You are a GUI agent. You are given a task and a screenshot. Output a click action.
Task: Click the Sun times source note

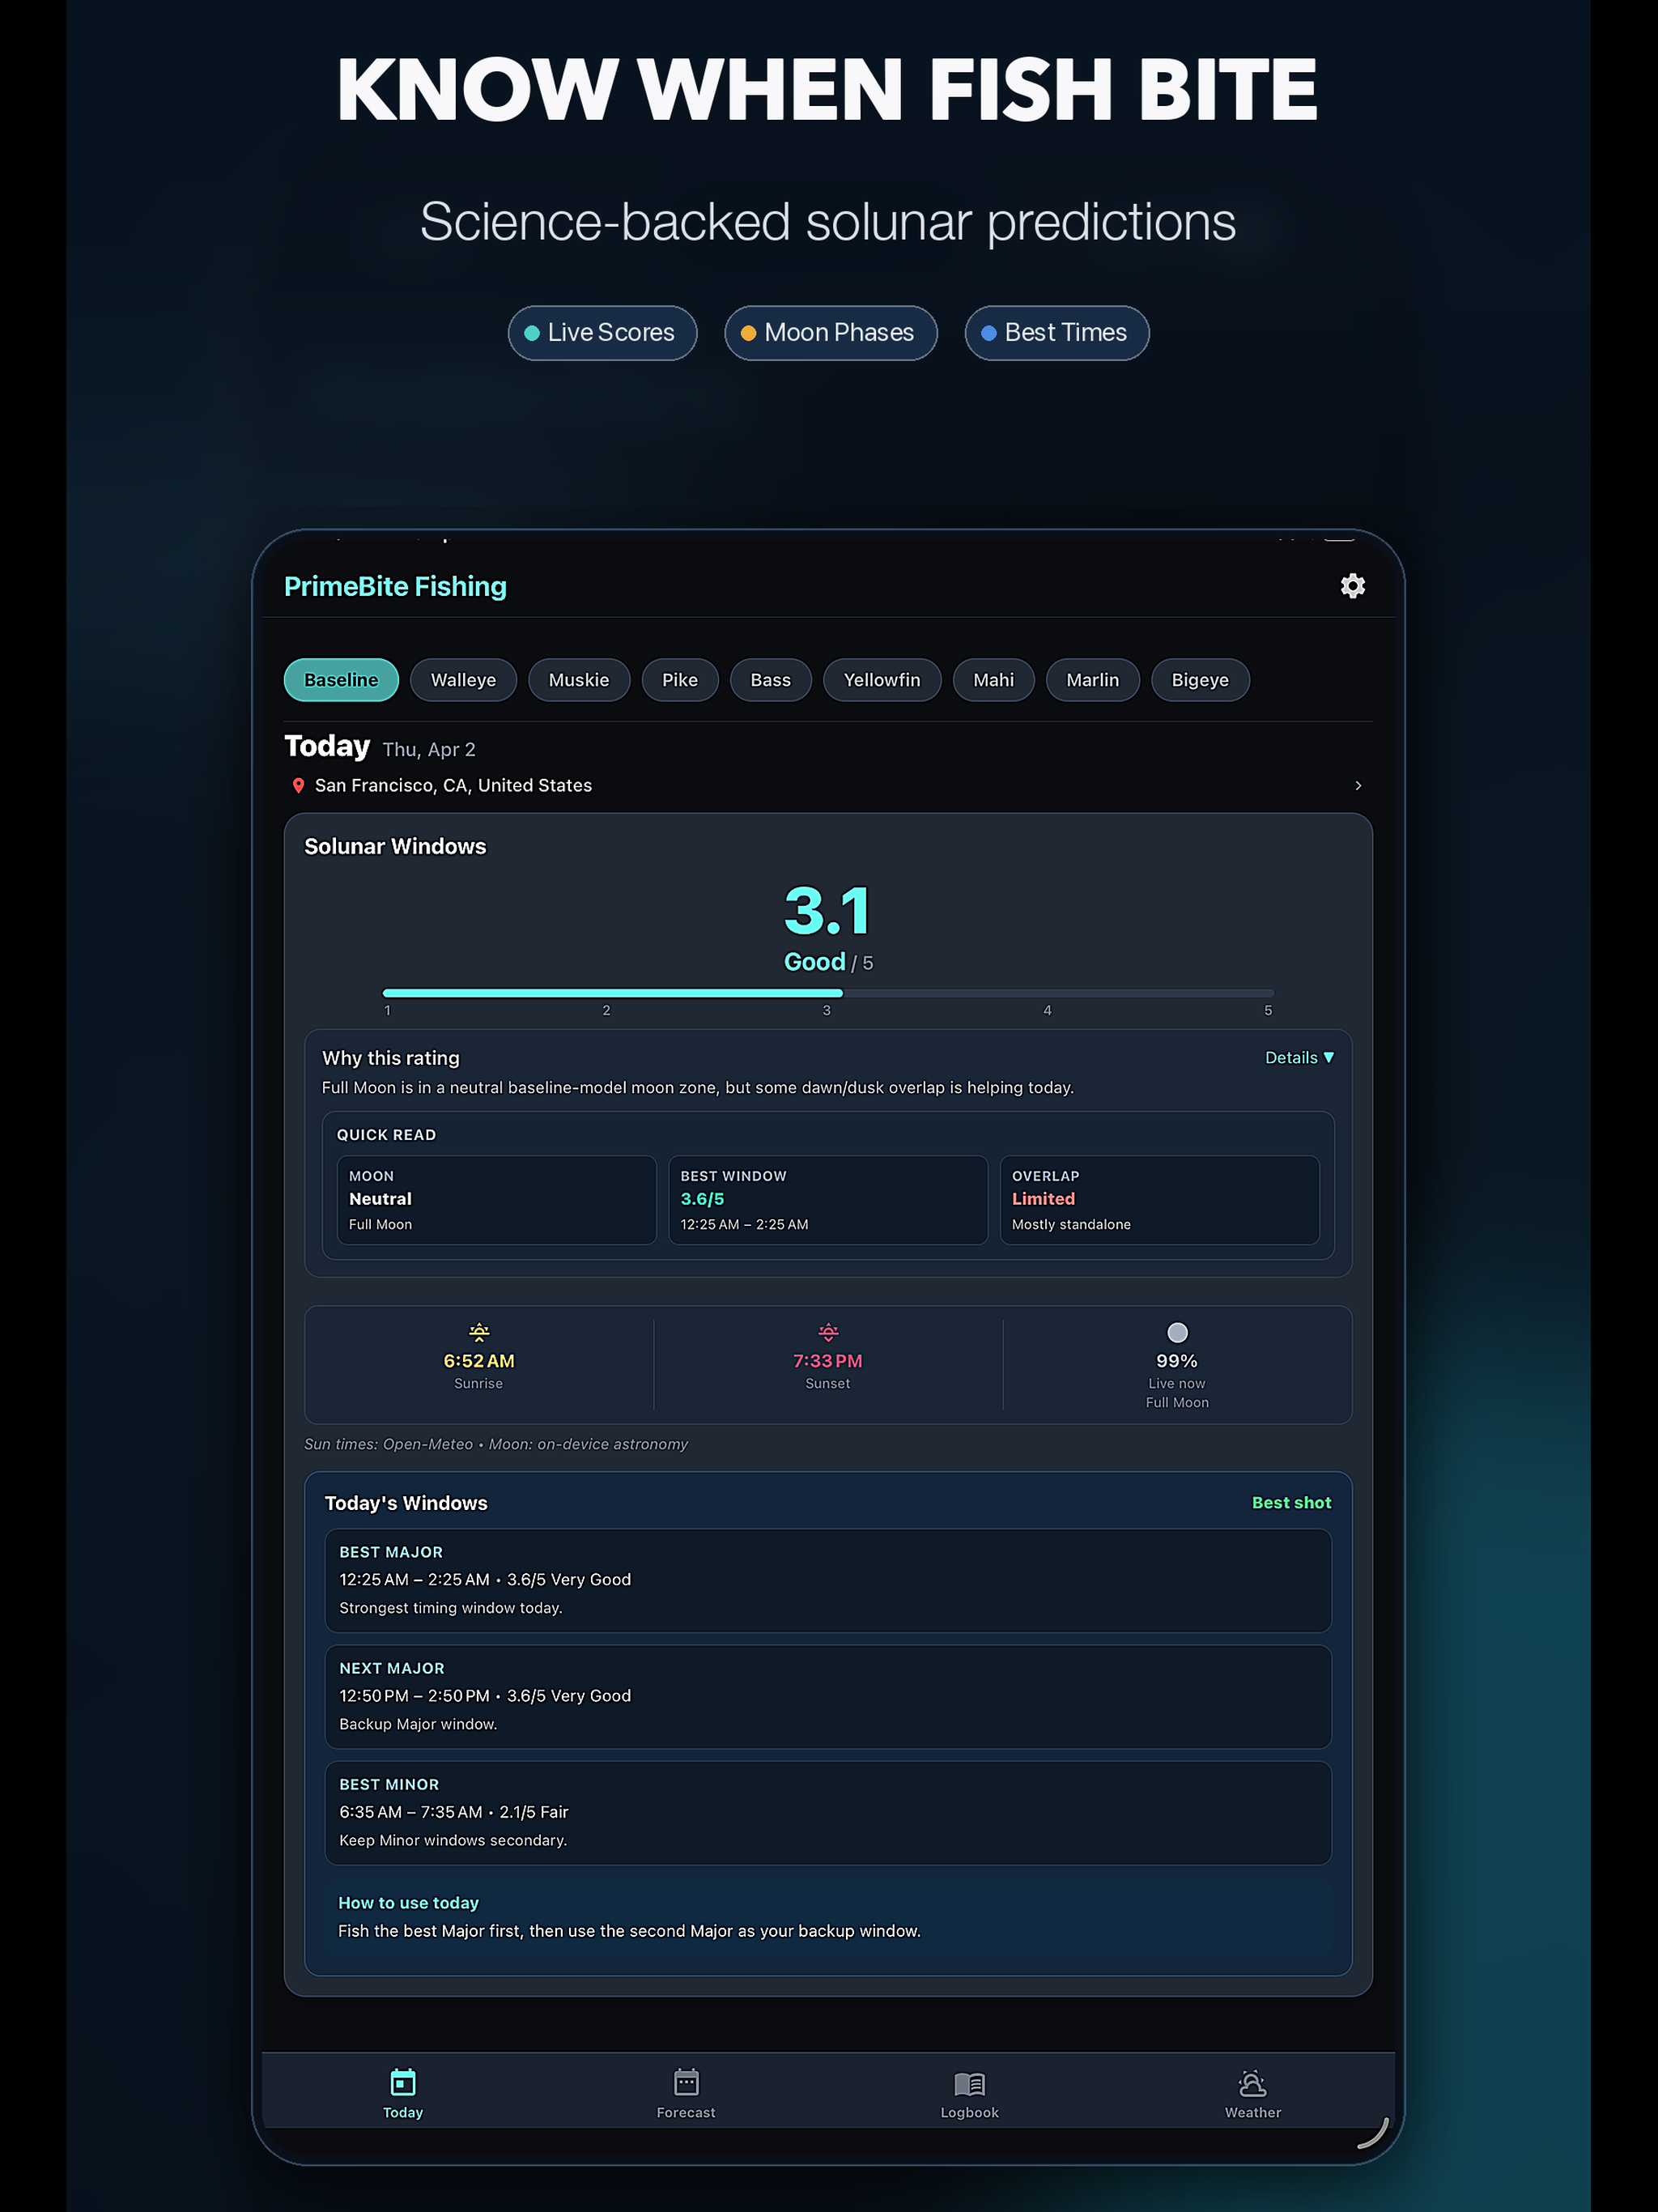tap(496, 1444)
